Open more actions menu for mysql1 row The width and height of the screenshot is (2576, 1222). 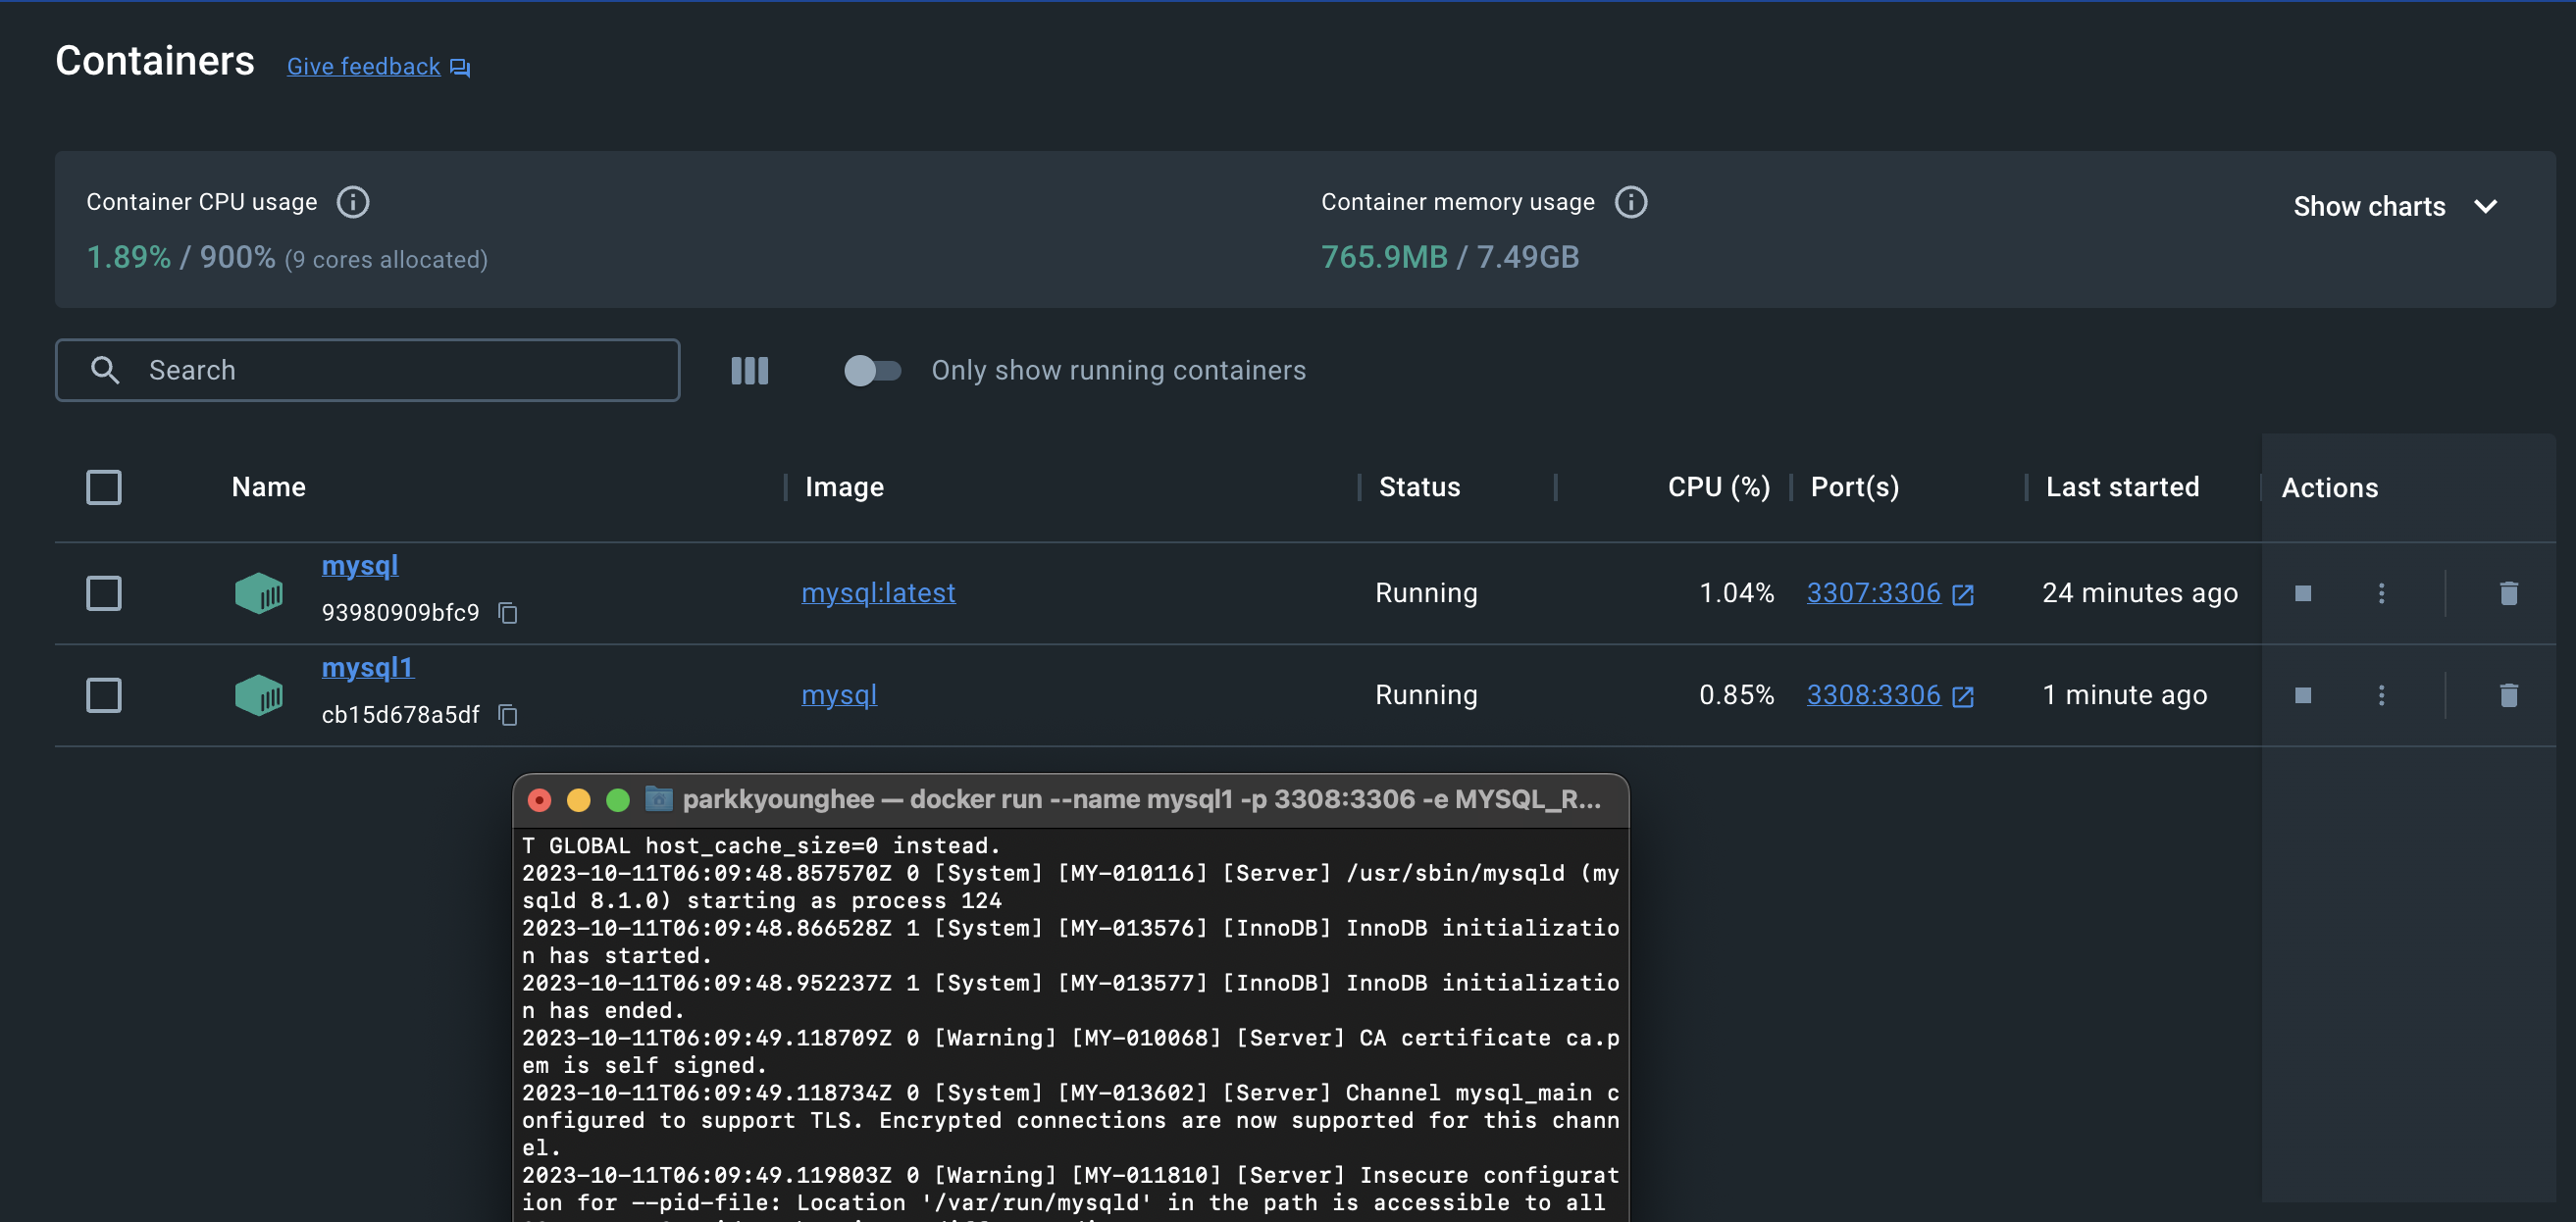2381,695
